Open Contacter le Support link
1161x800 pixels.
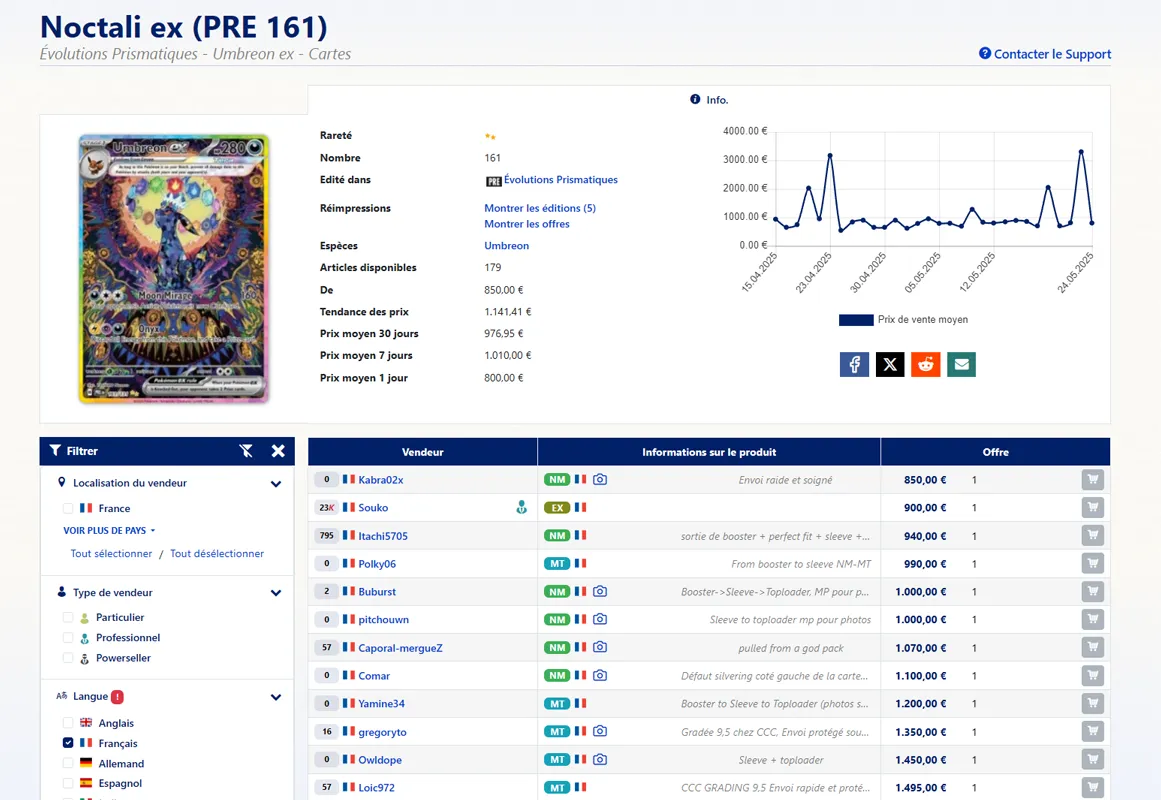click(1045, 54)
